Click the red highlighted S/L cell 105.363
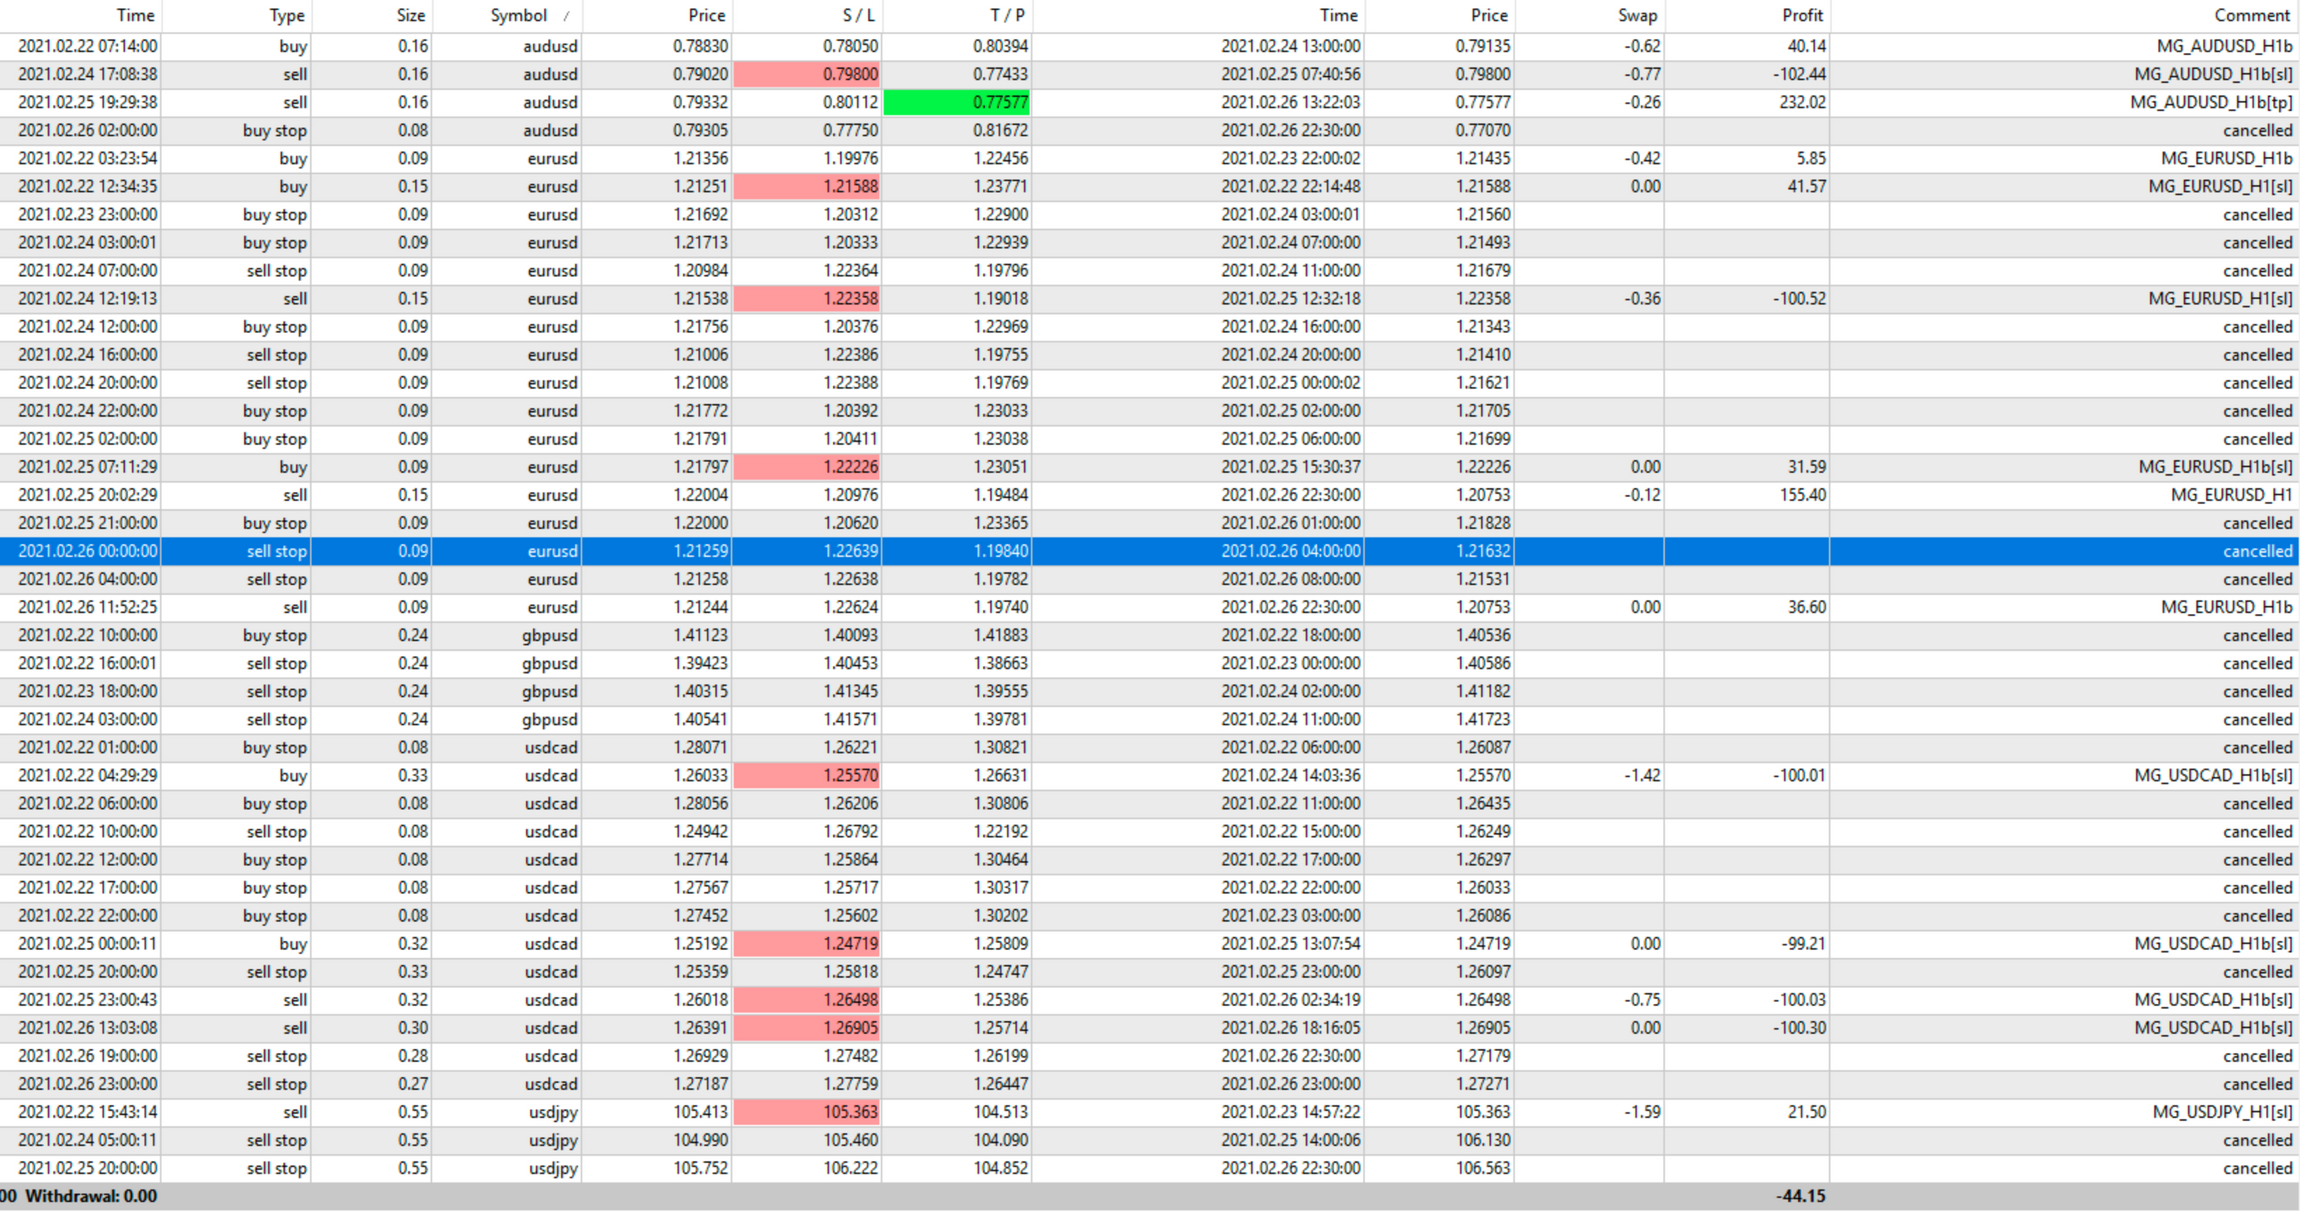 point(807,1112)
